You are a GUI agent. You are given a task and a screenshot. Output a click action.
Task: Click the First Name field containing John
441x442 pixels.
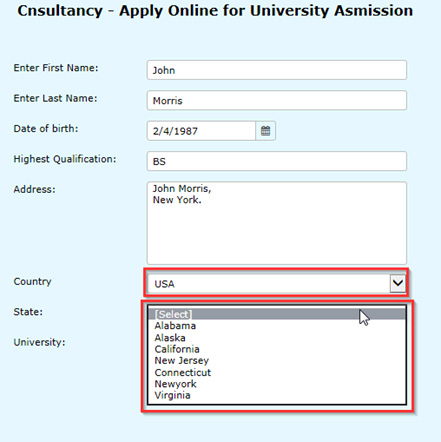[x=277, y=70]
